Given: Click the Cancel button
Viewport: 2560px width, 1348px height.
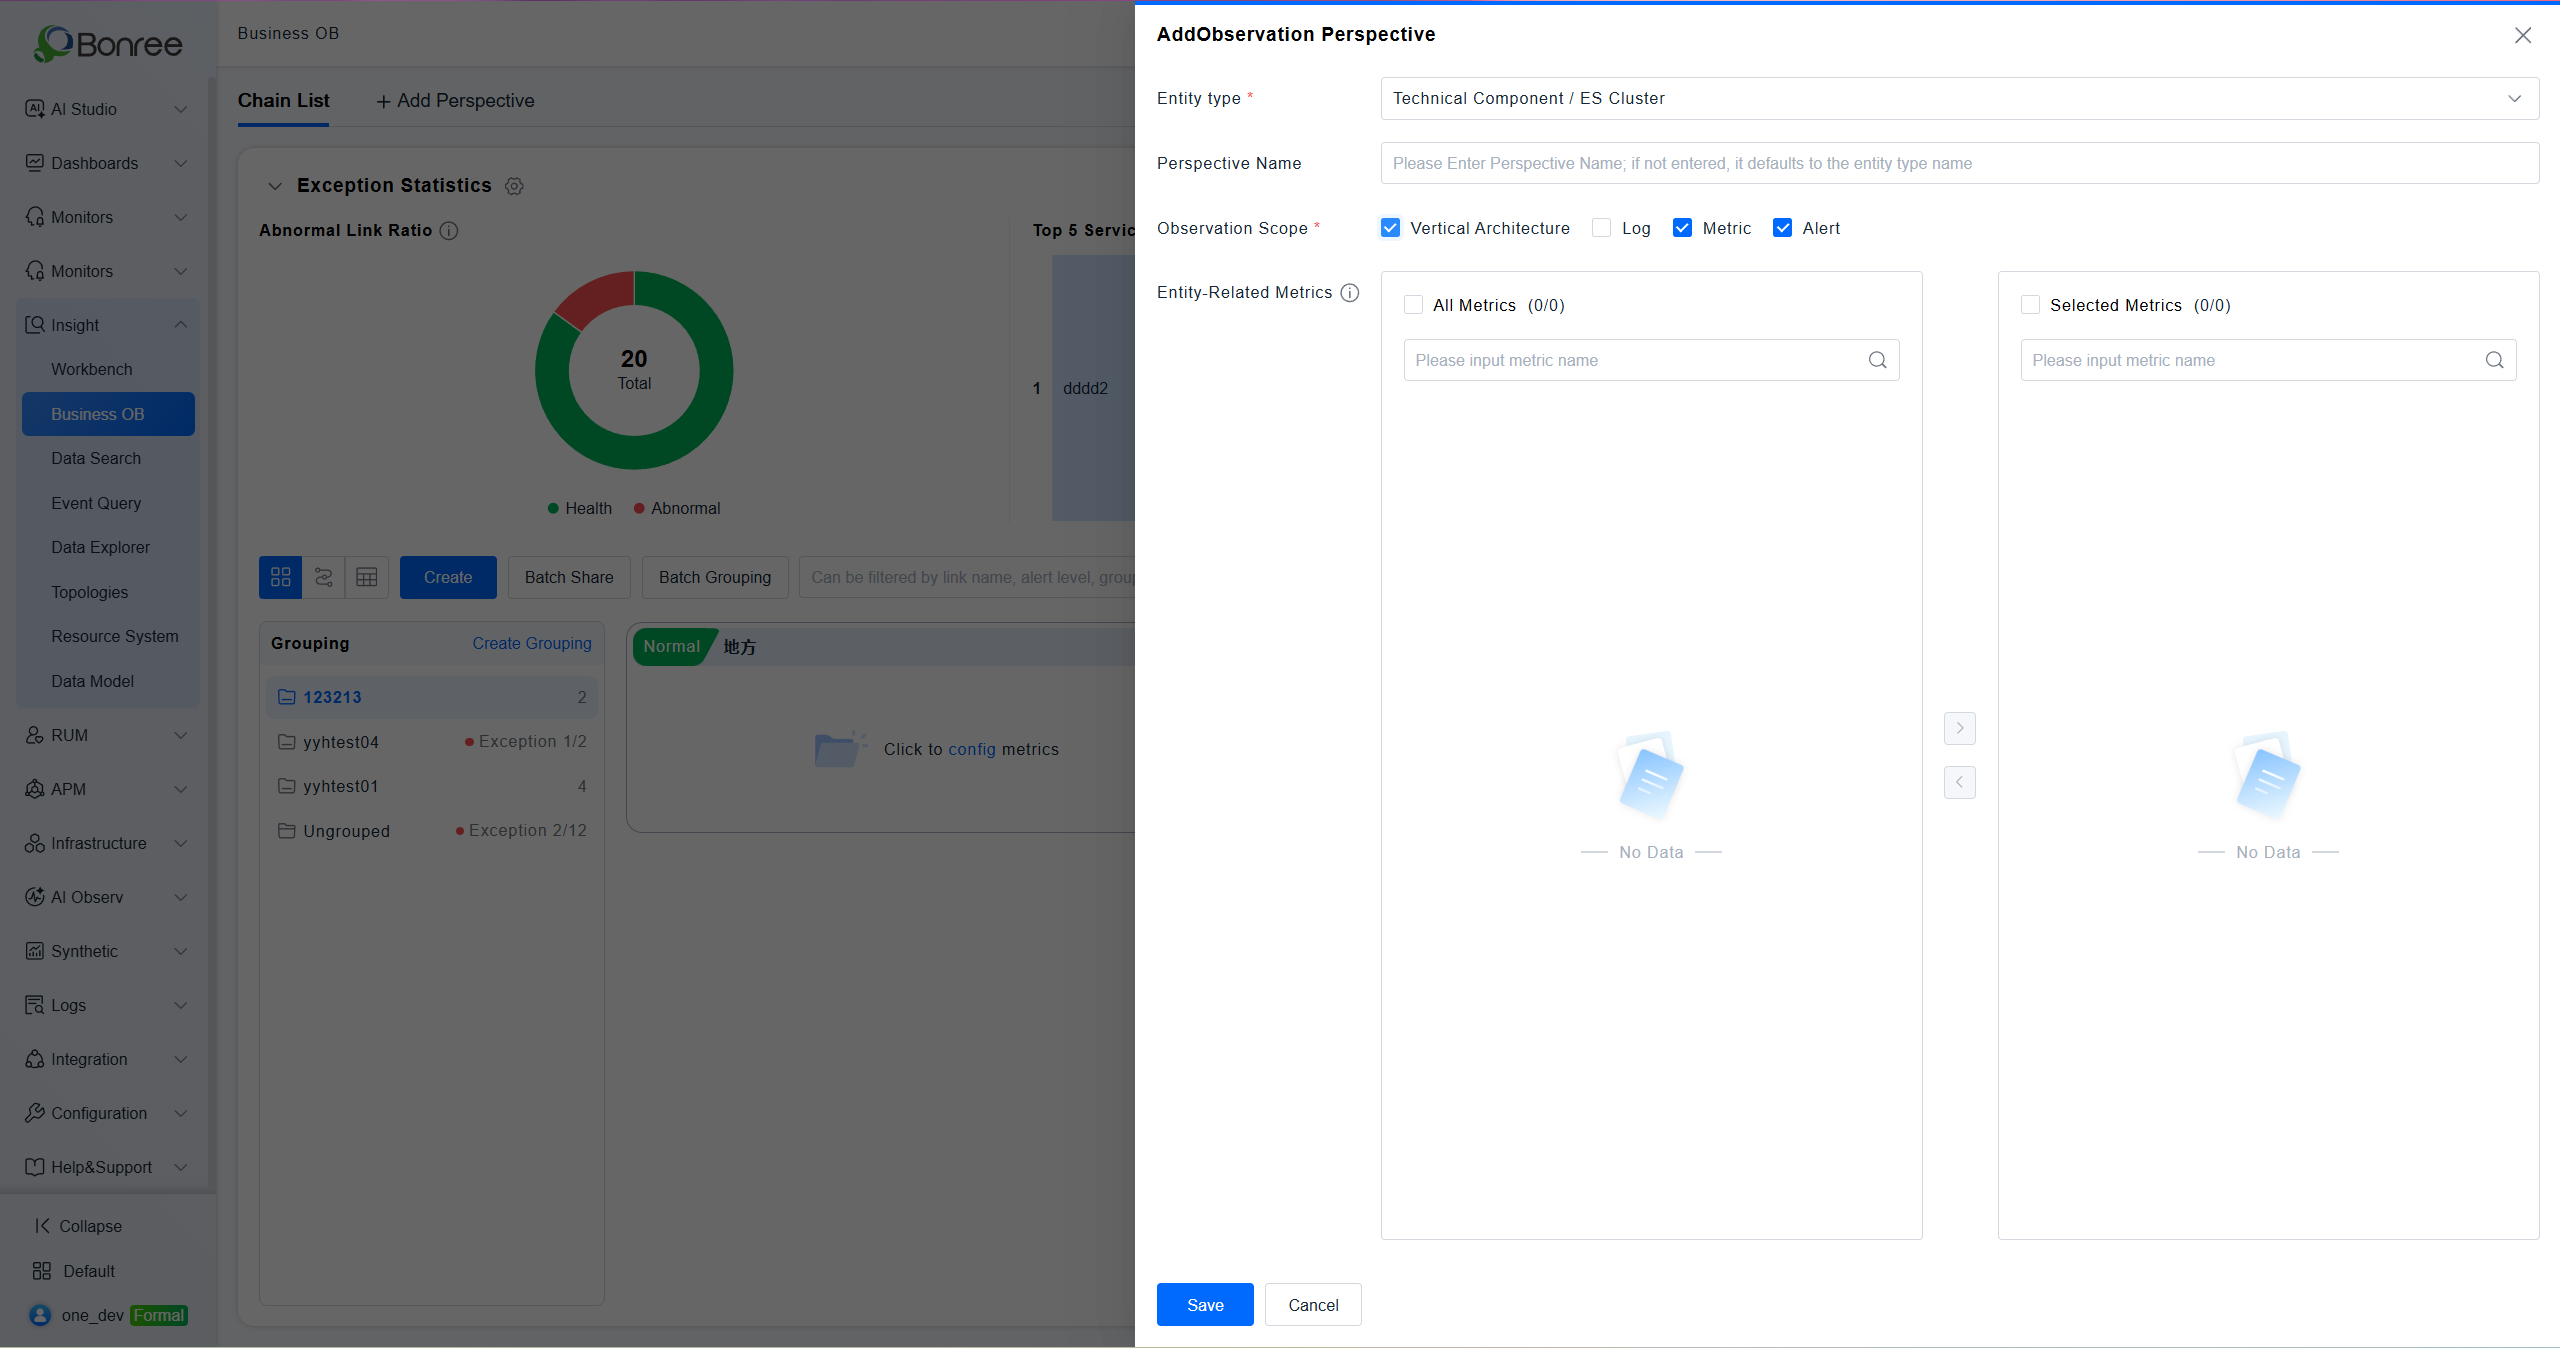Looking at the screenshot, I should [x=1313, y=1304].
